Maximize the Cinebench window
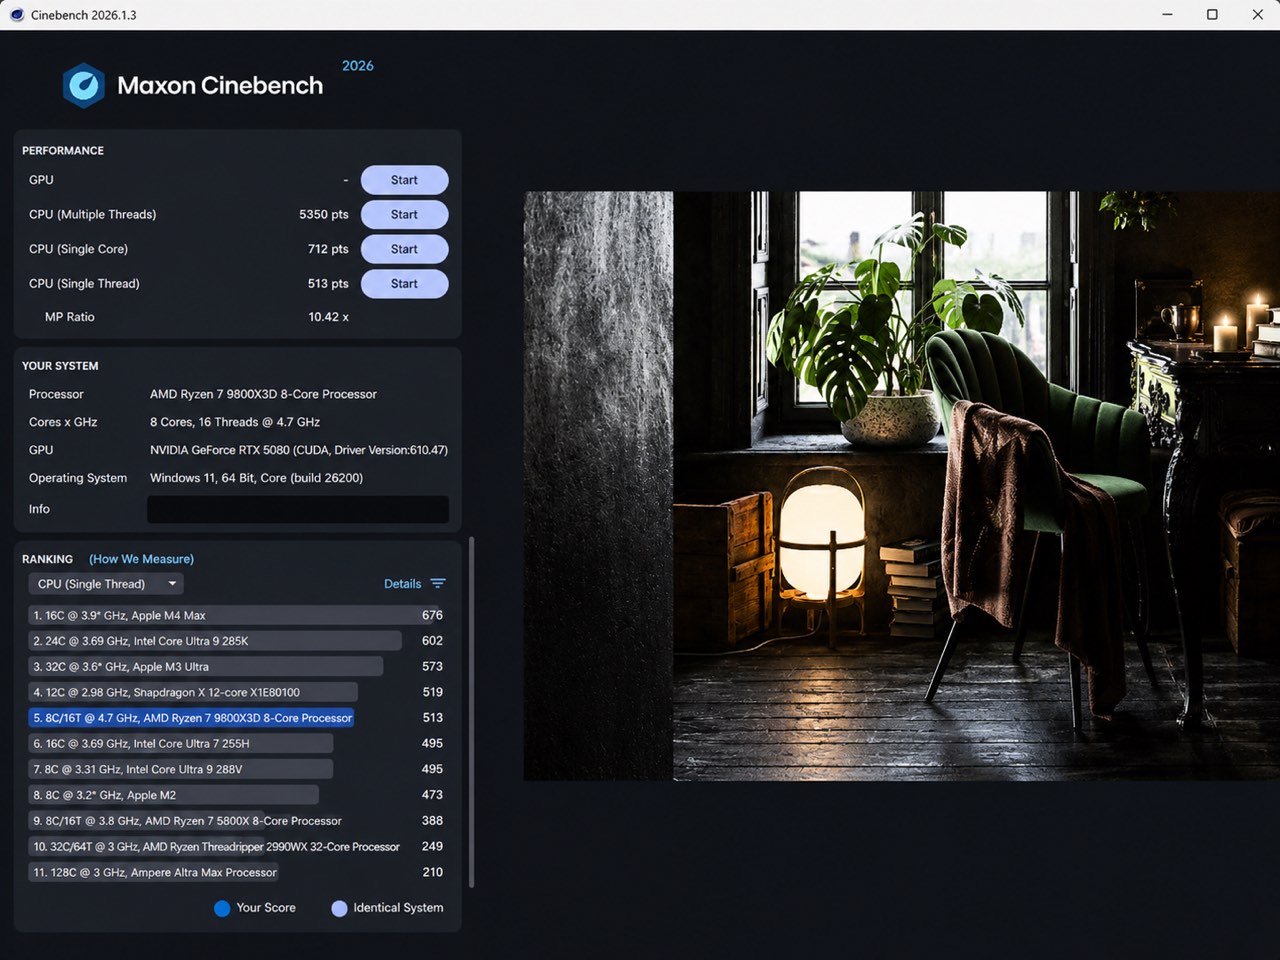The height and width of the screenshot is (960, 1280). (1212, 15)
